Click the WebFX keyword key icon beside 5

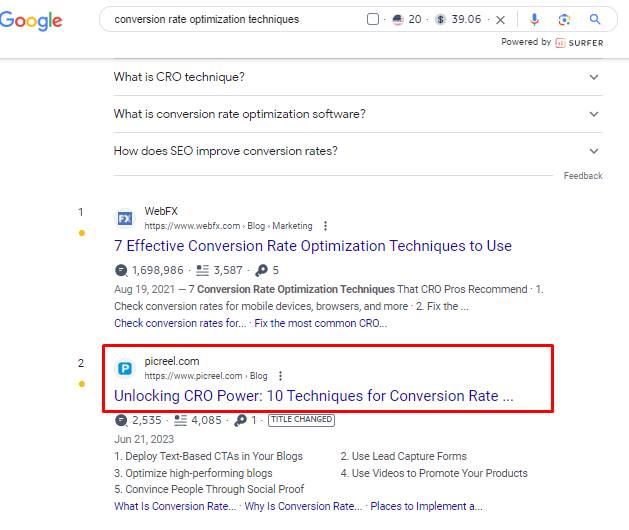pyautogui.click(x=262, y=270)
